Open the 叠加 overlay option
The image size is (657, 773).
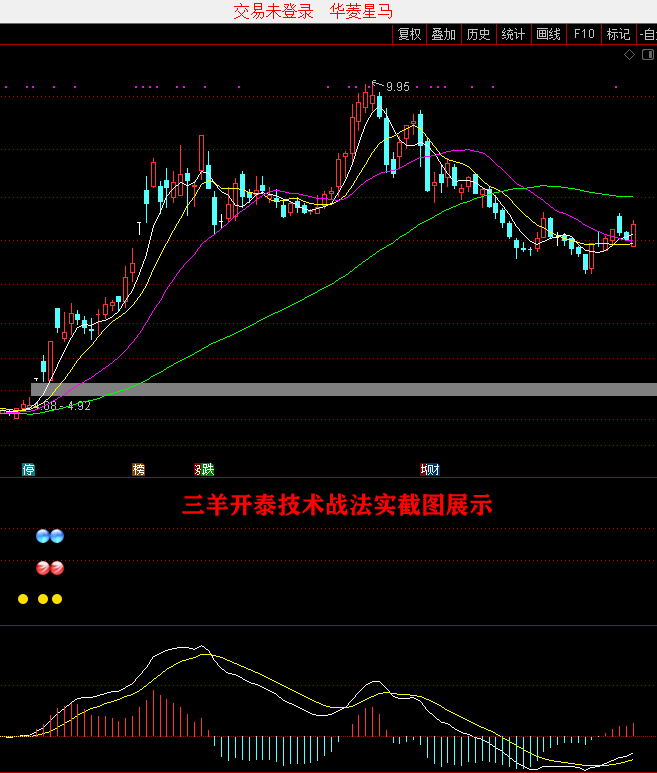click(x=443, y=34)
